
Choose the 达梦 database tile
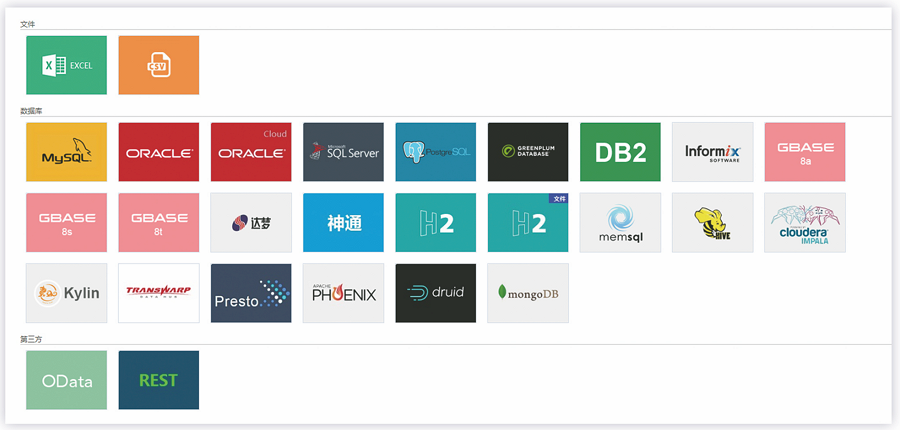click(x=251, y=222)
